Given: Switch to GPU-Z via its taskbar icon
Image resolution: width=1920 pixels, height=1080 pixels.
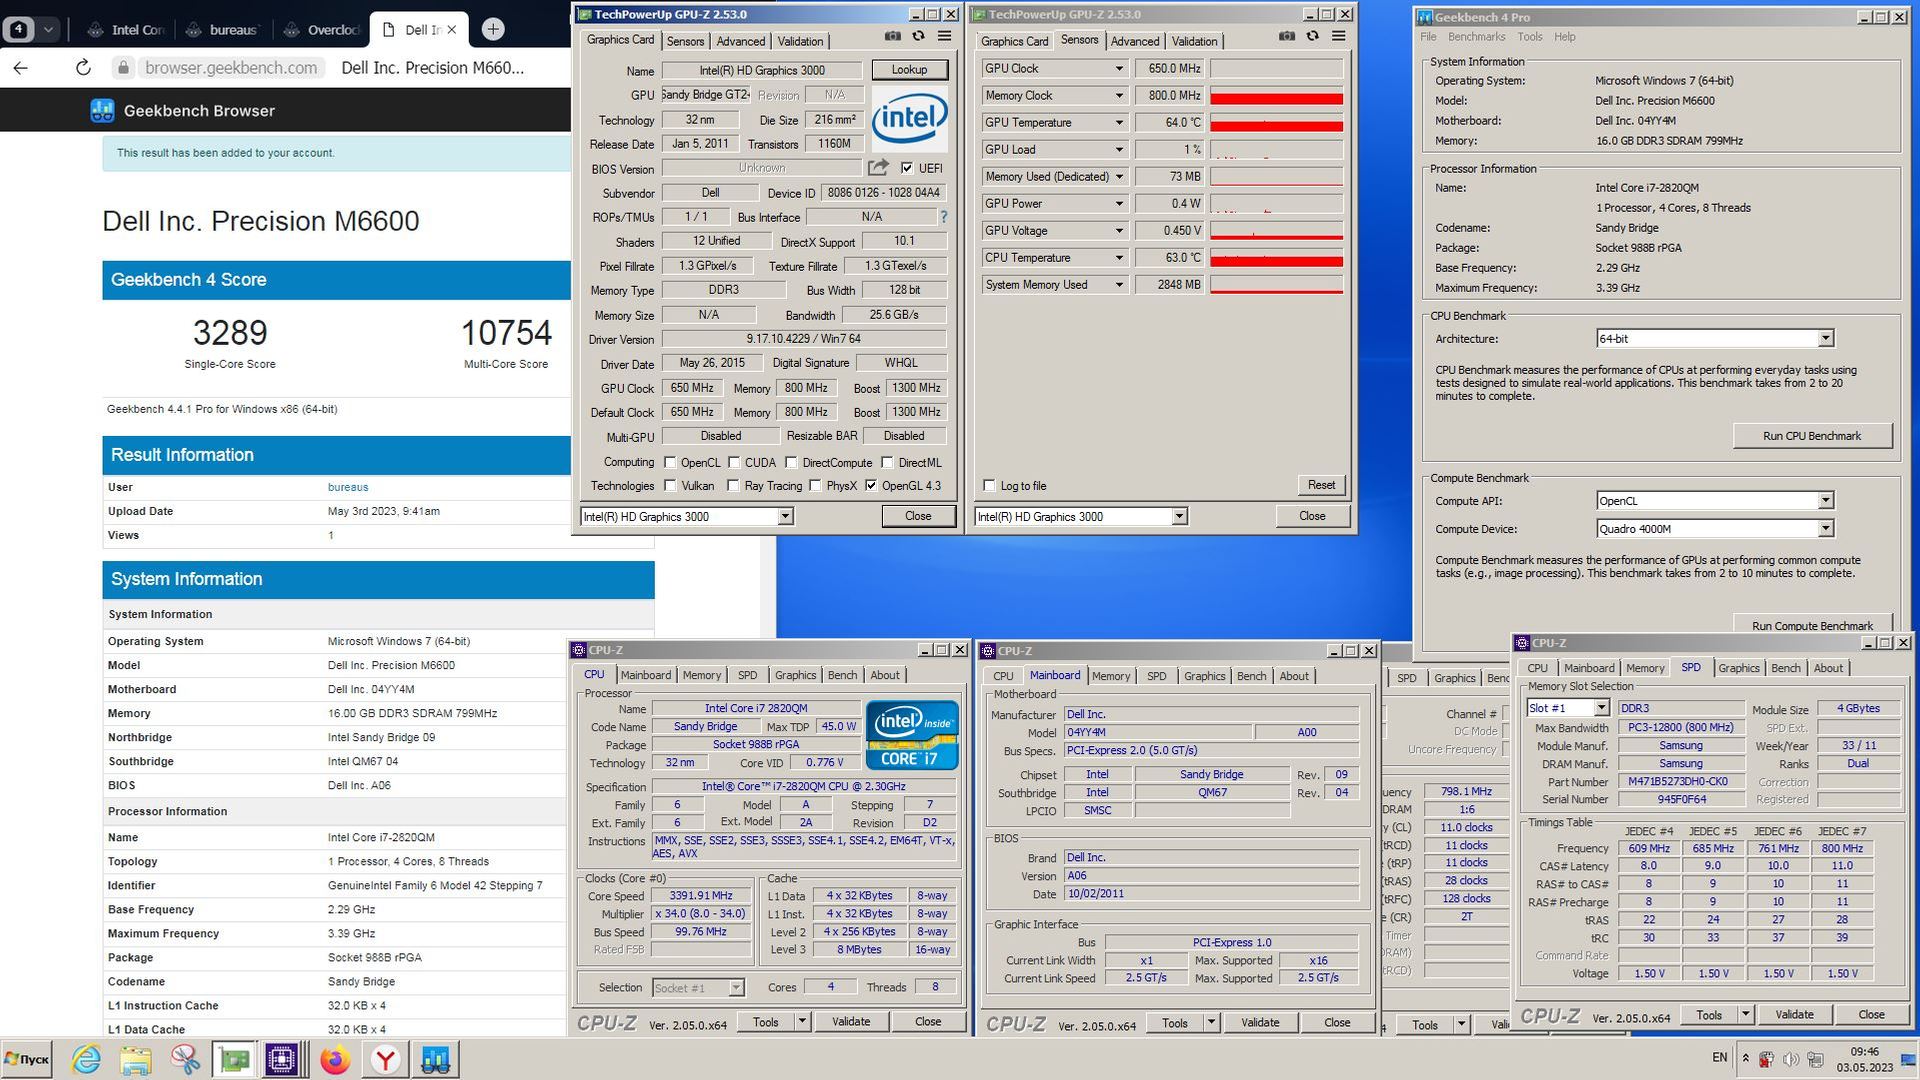Looking at the screenshot, I should click(234, 1059).
